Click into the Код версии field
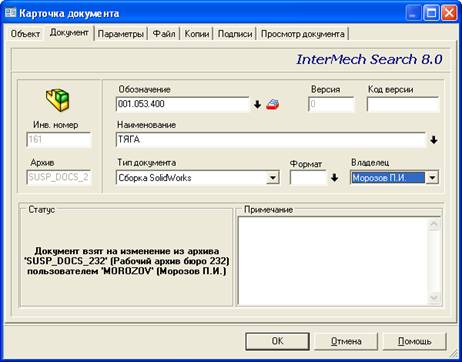 click(x=403, y=105)
